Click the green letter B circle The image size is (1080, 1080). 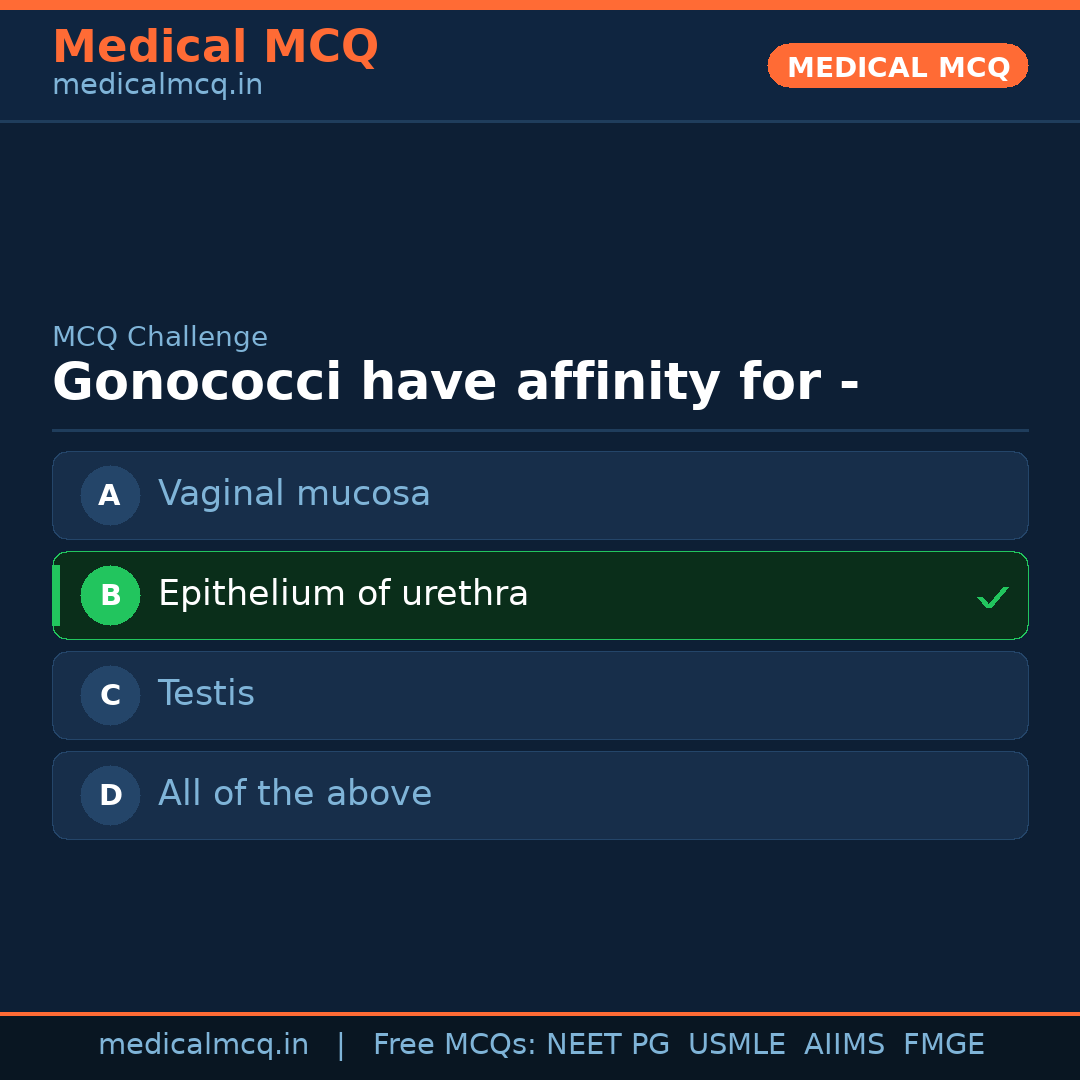pyautogui.click(x=110, y=595)
